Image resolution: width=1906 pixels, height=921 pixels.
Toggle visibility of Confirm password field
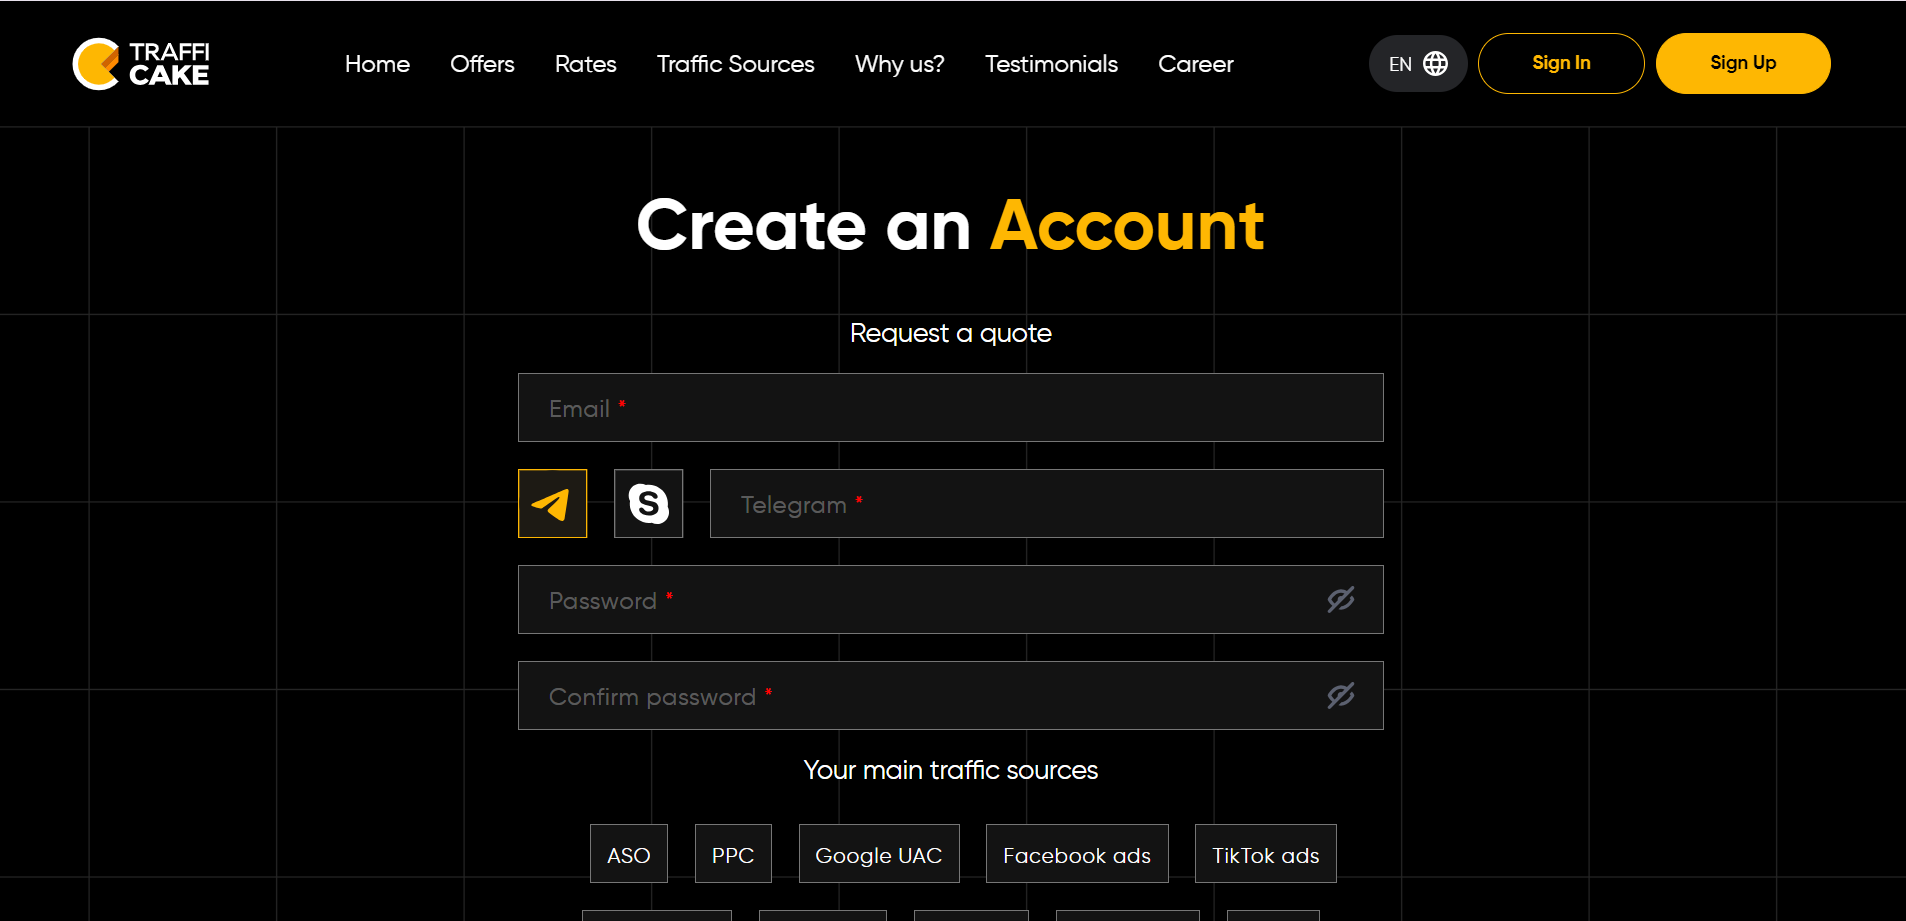click(1340, 696)
